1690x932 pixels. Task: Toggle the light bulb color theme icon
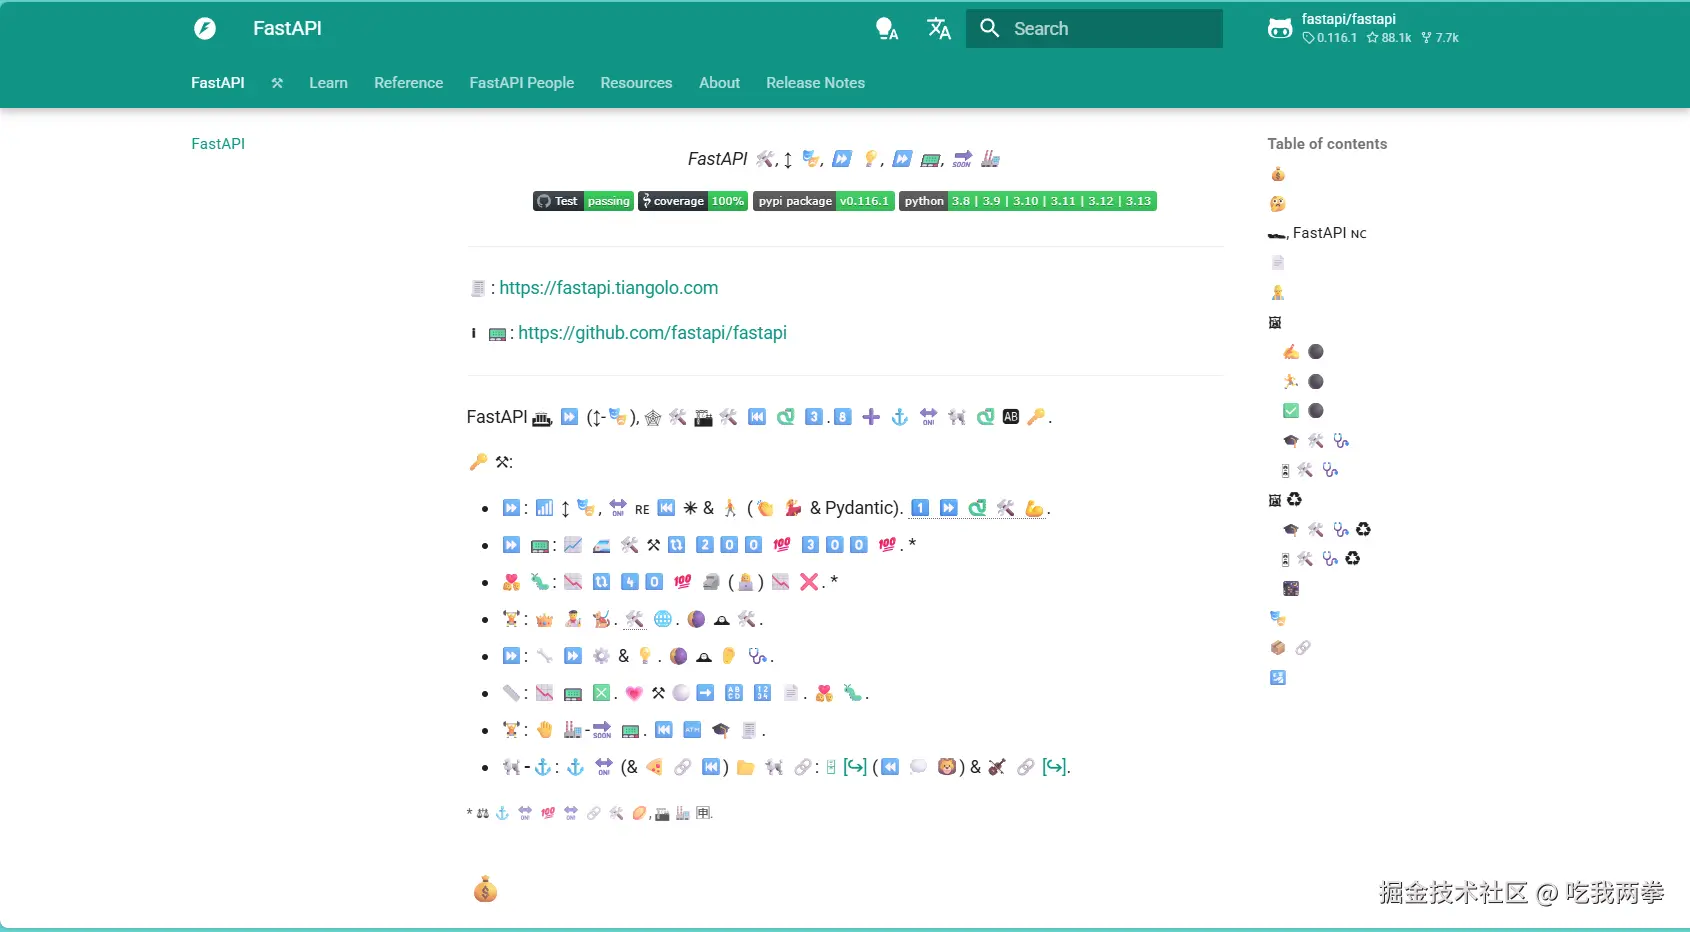tap(886, 28)
